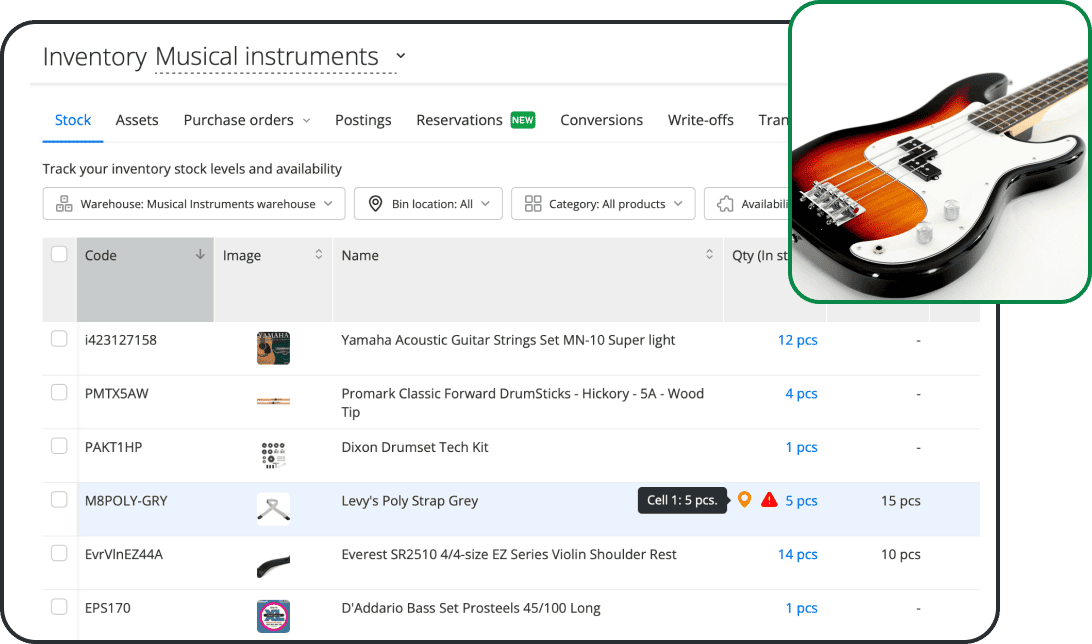Click the Availability filter icon
Viewport: 1092px width, 644px height.
(x=723, y=203)
